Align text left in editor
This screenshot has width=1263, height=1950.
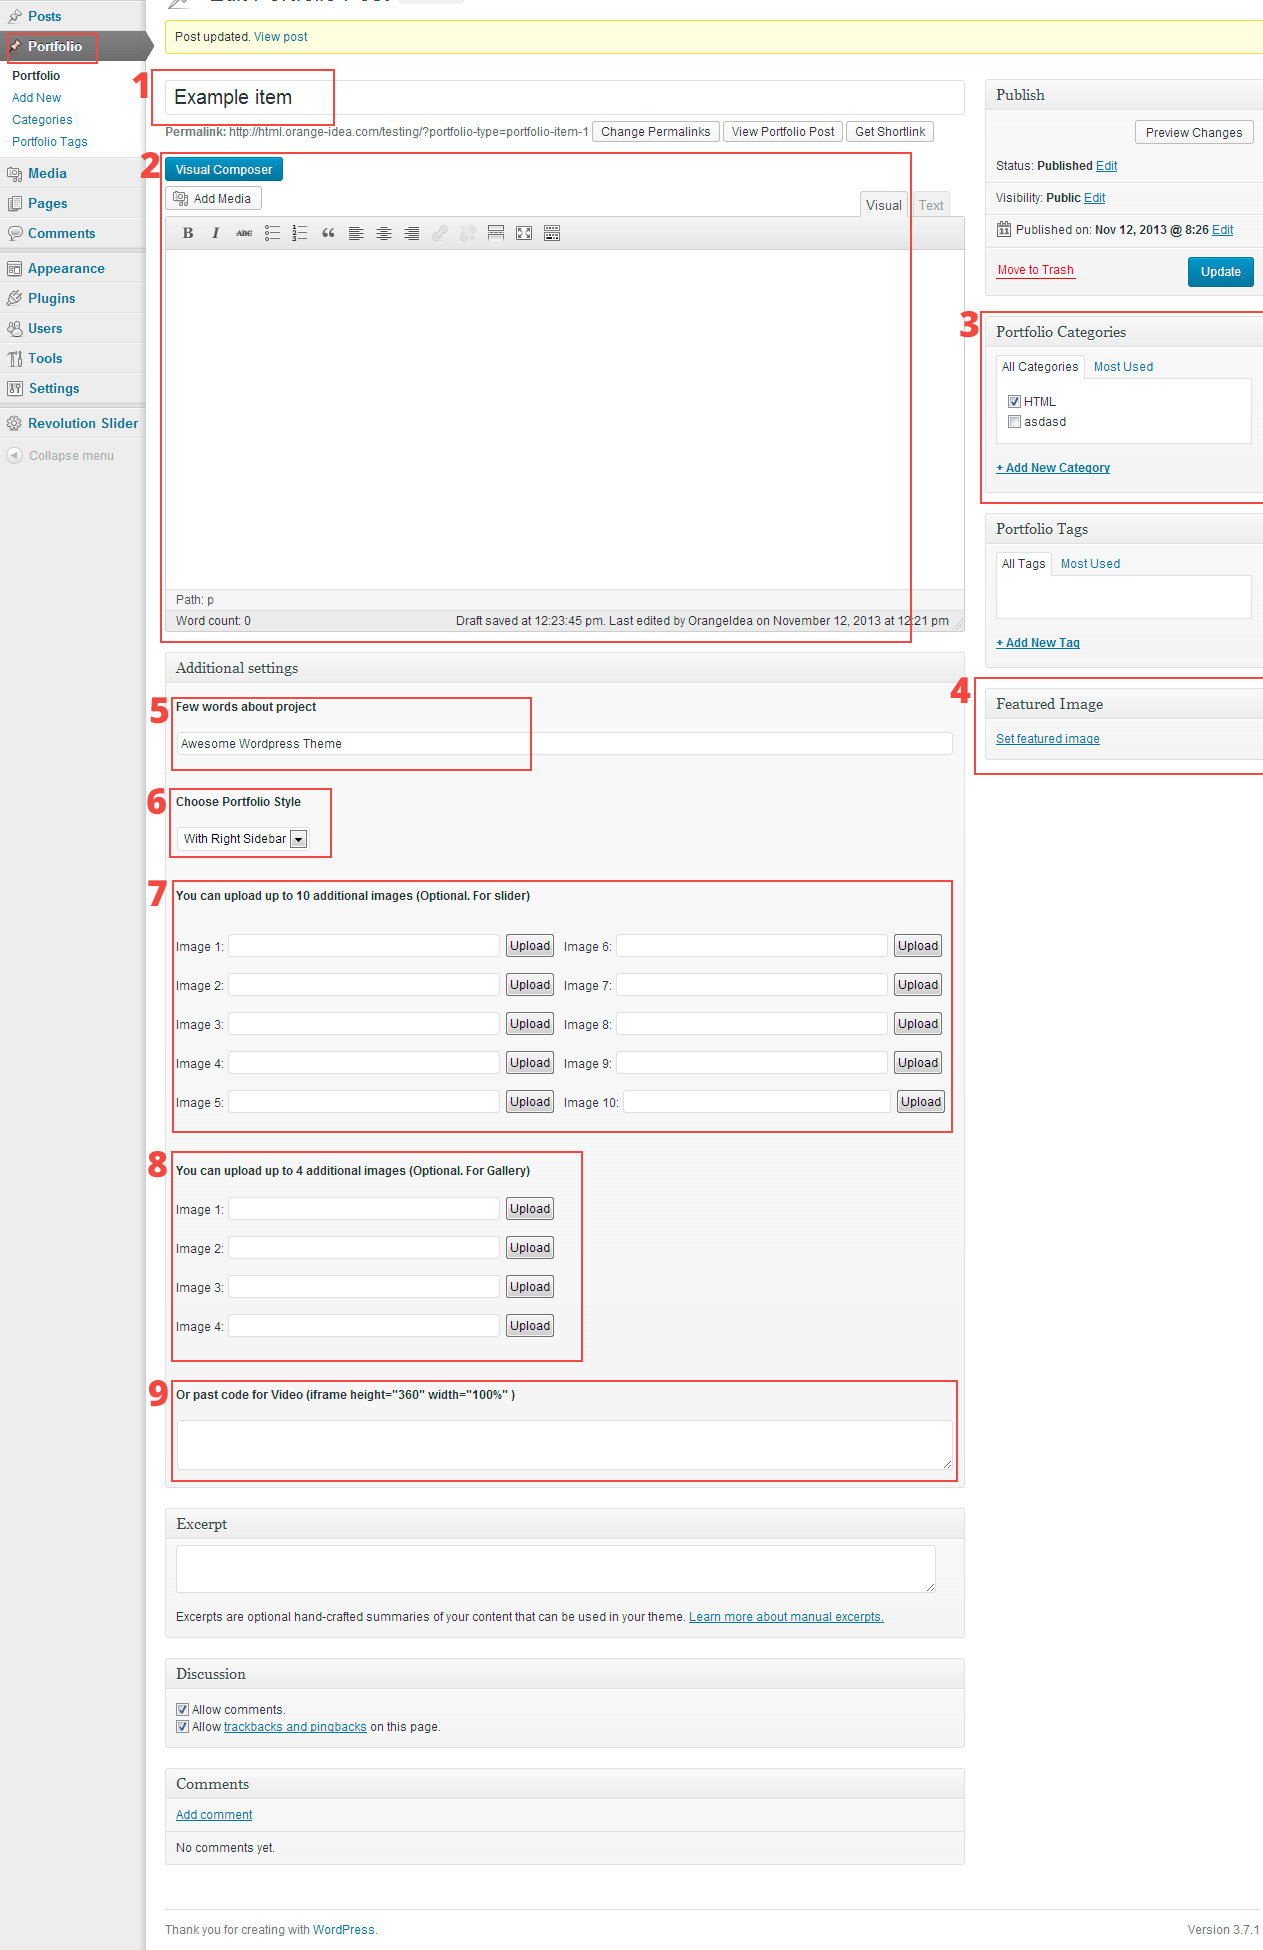click(356, 233)
